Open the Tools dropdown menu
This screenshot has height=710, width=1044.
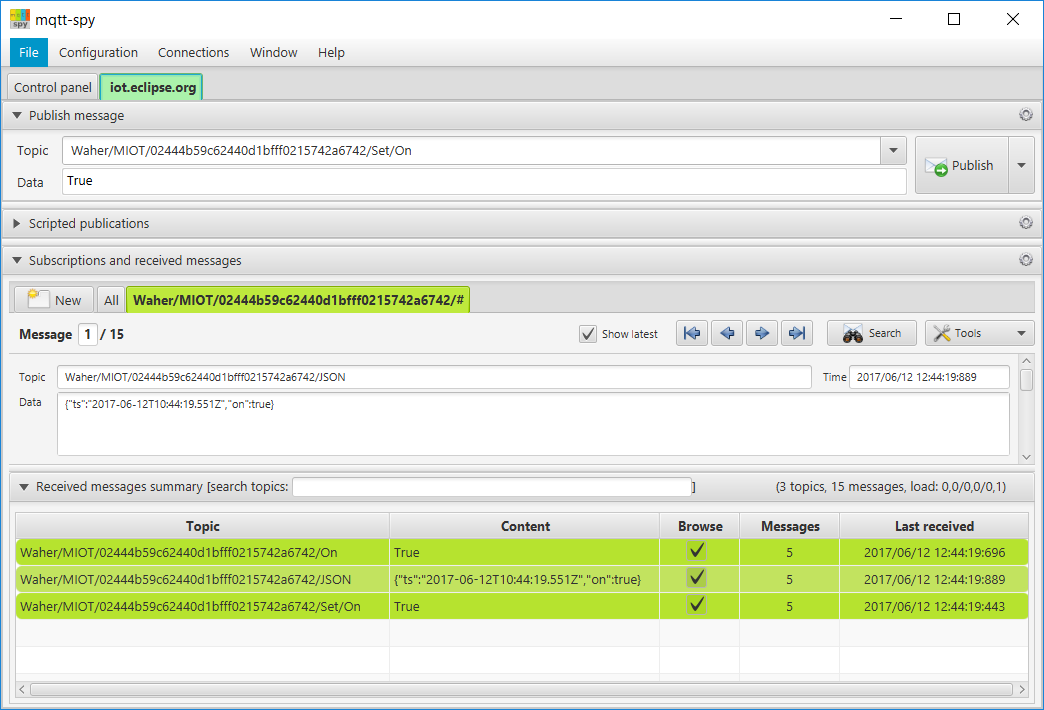(979, 333)
